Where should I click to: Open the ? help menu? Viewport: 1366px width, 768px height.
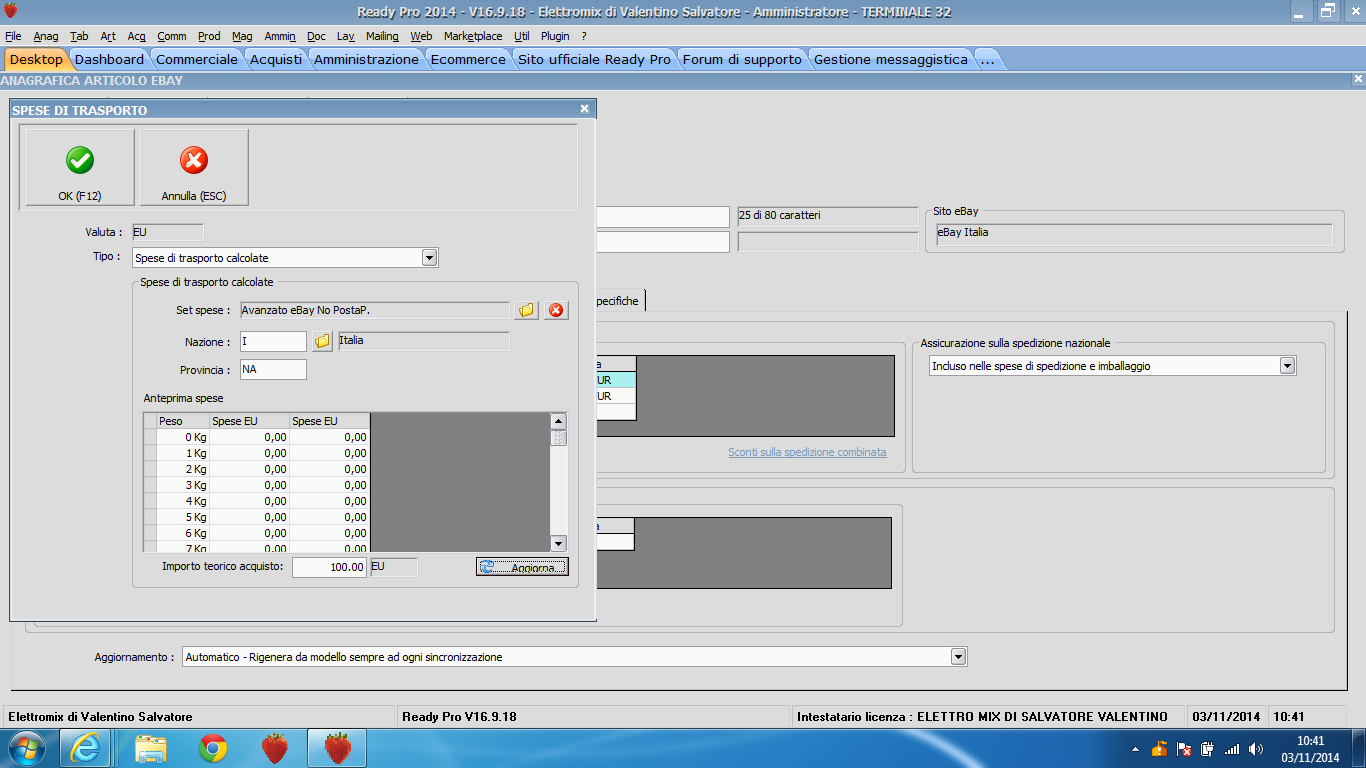point(584,36)
